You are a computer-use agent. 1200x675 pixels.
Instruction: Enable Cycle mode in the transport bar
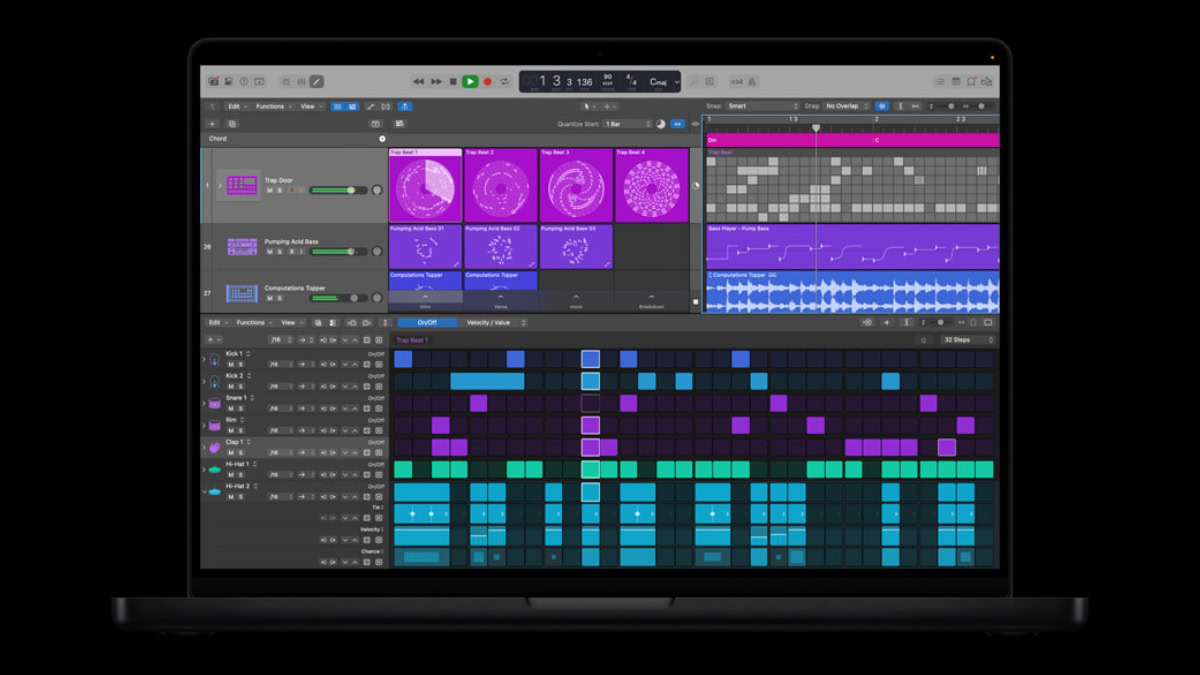[x=503, y=80]
